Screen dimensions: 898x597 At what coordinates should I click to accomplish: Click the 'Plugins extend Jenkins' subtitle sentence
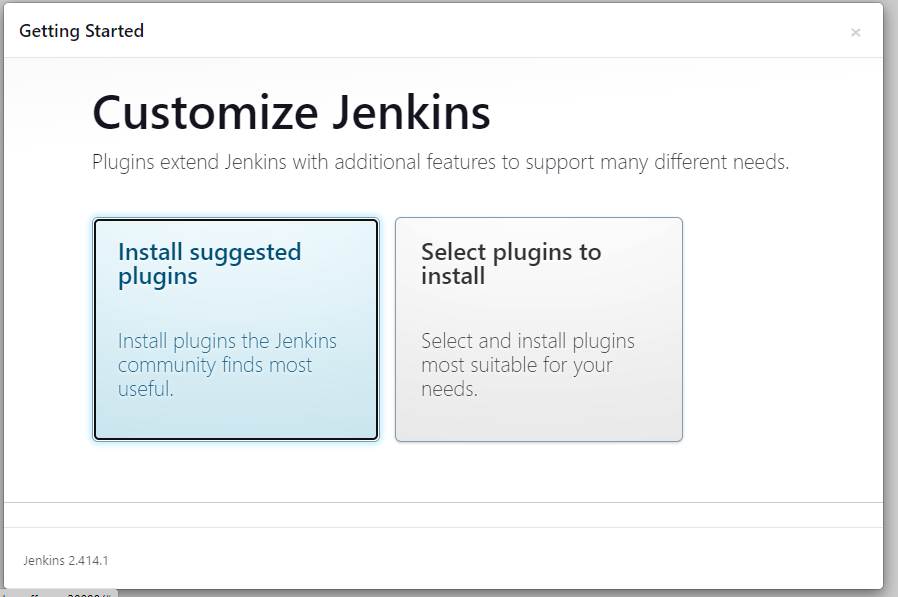tap(440, 162)
